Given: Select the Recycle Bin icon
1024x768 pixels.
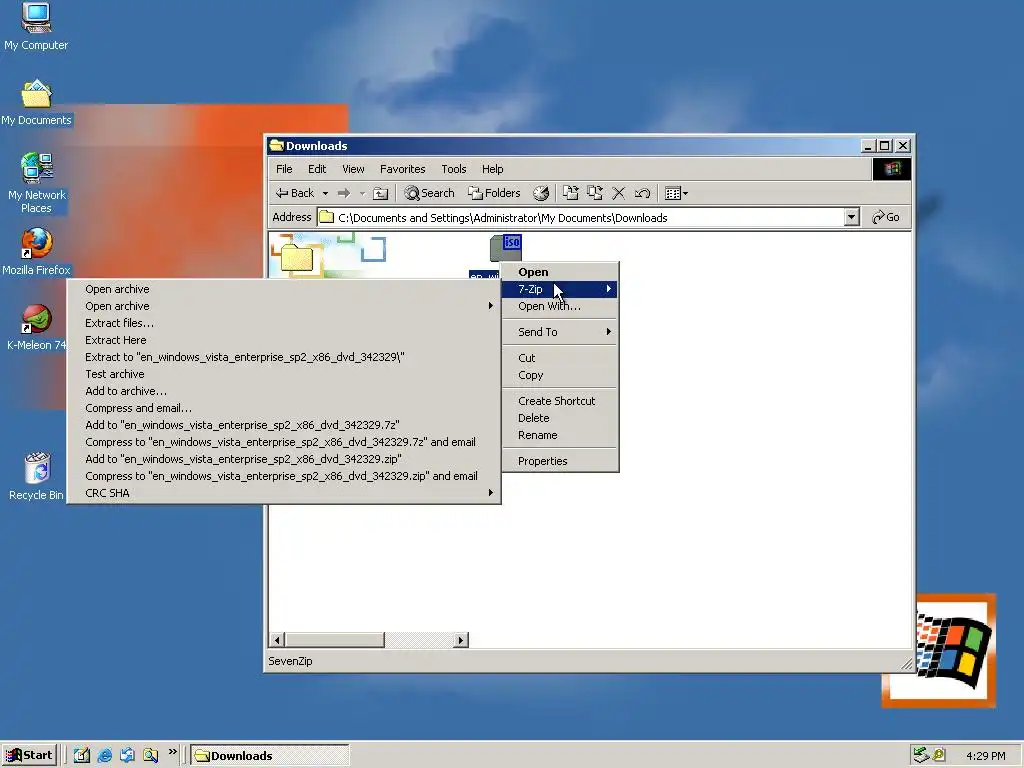Looking at the screenshot, I should point(37,475).
